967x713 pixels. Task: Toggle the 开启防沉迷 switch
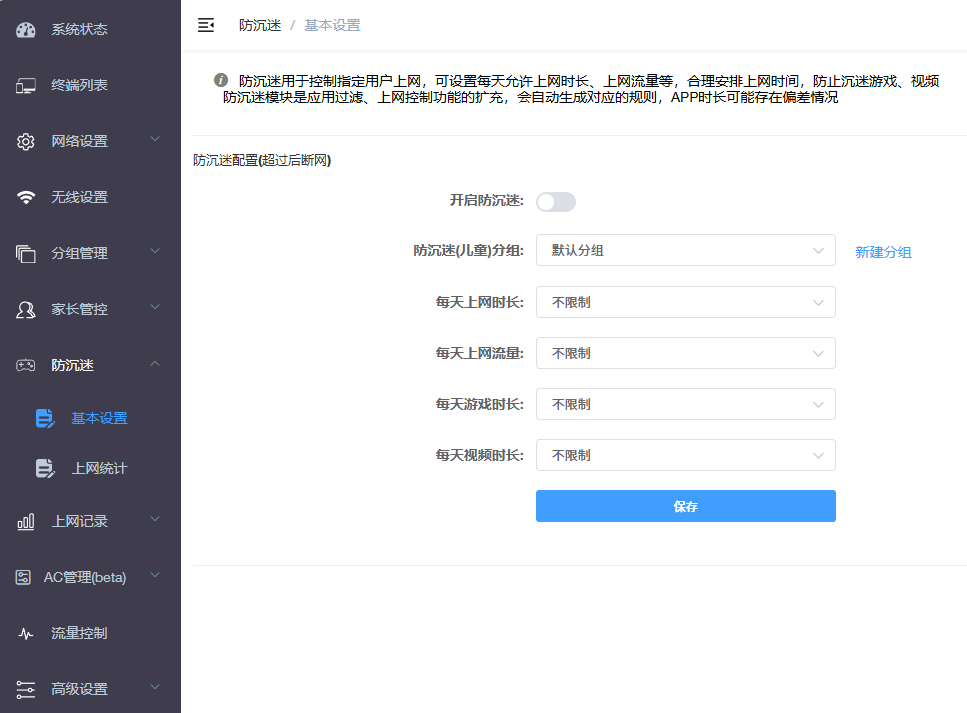[x=556, y=202]
